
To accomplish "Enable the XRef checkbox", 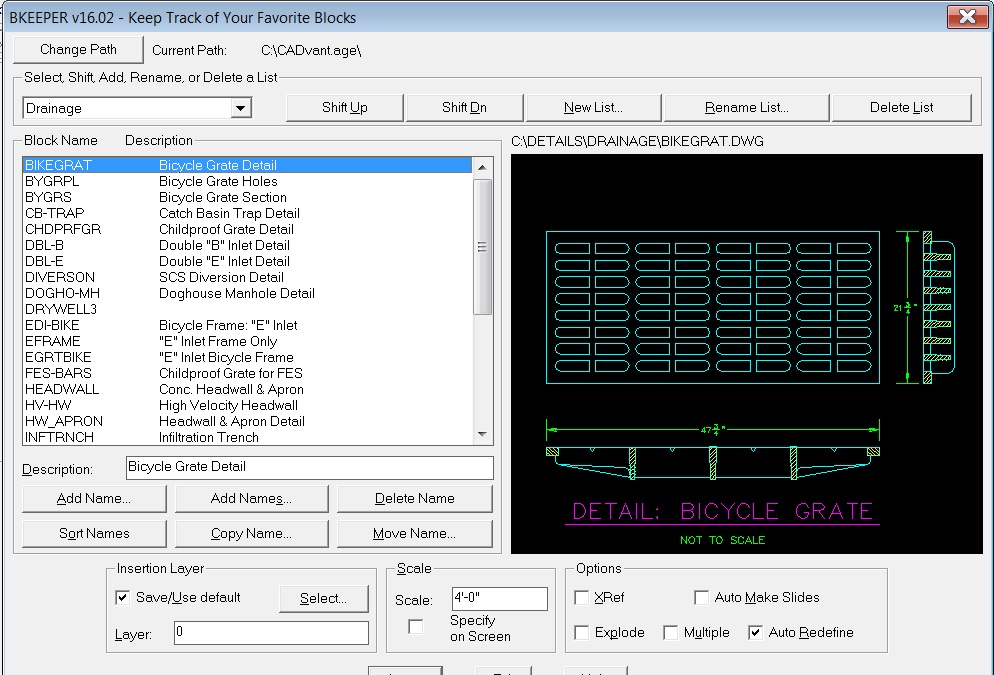I will (x=582, y=597).
